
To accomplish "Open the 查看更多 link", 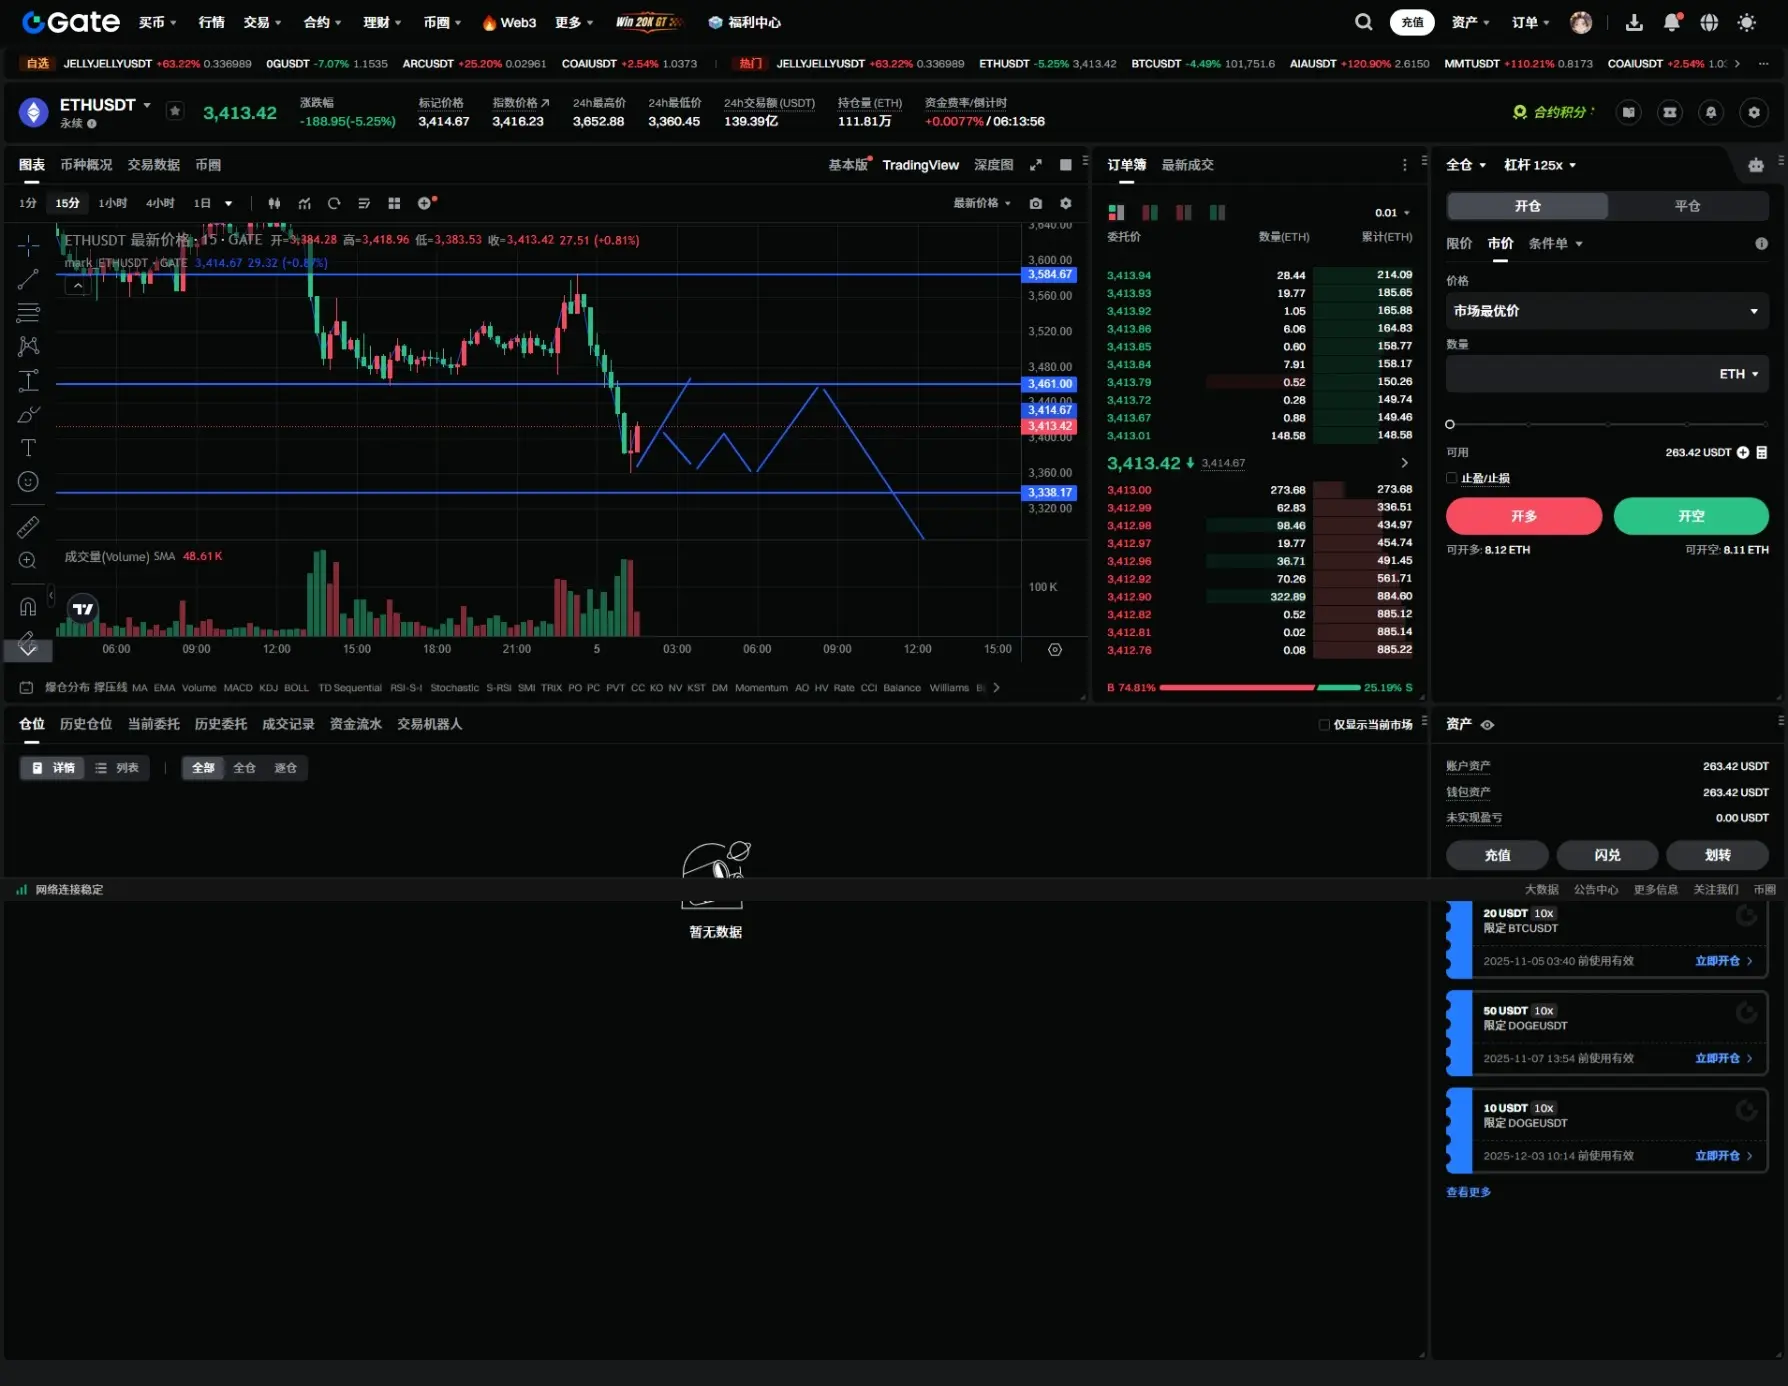I will [1468, 1192].
